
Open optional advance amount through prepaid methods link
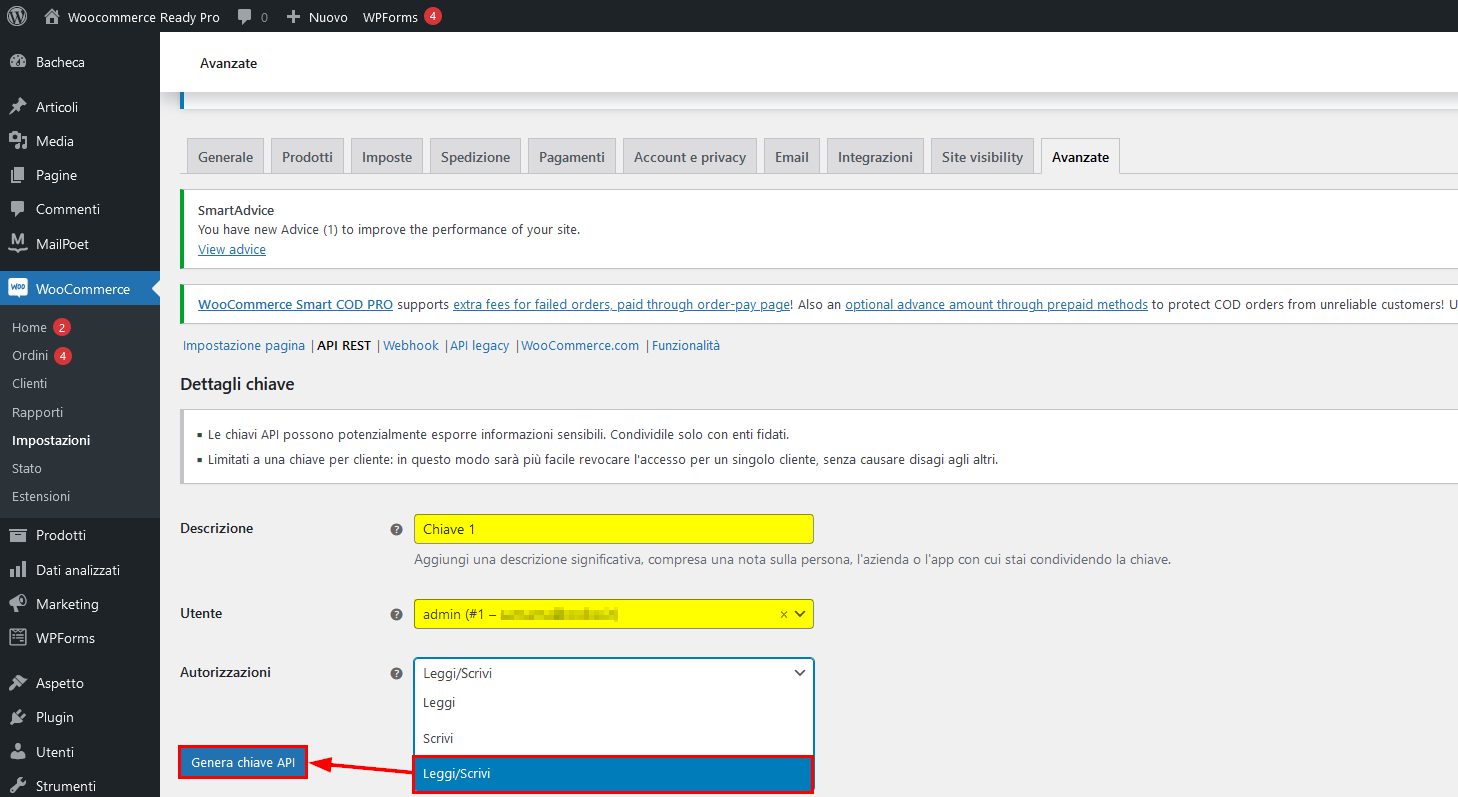(x=996, y=305)
